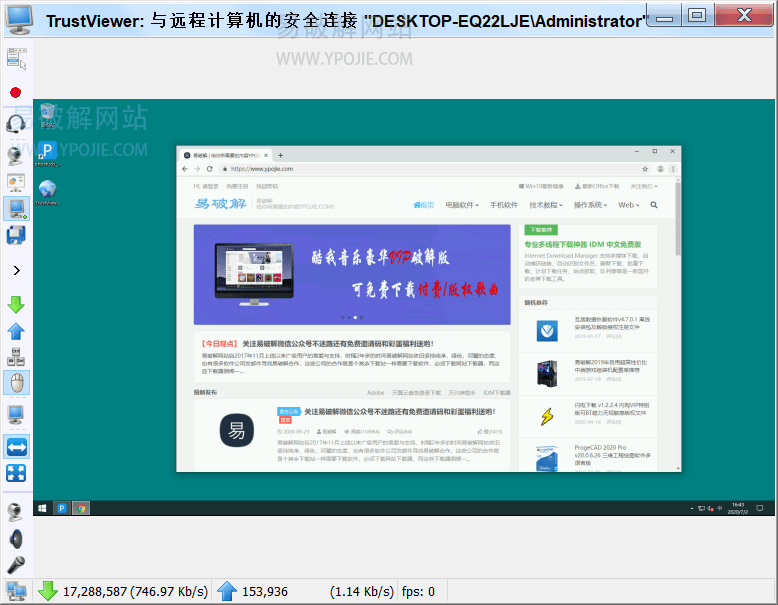This screenshot has width=778, height=605.
Task: Open the 酷我音乐豪华VIP破解版 banner
Action: click(x=352, y=274)
